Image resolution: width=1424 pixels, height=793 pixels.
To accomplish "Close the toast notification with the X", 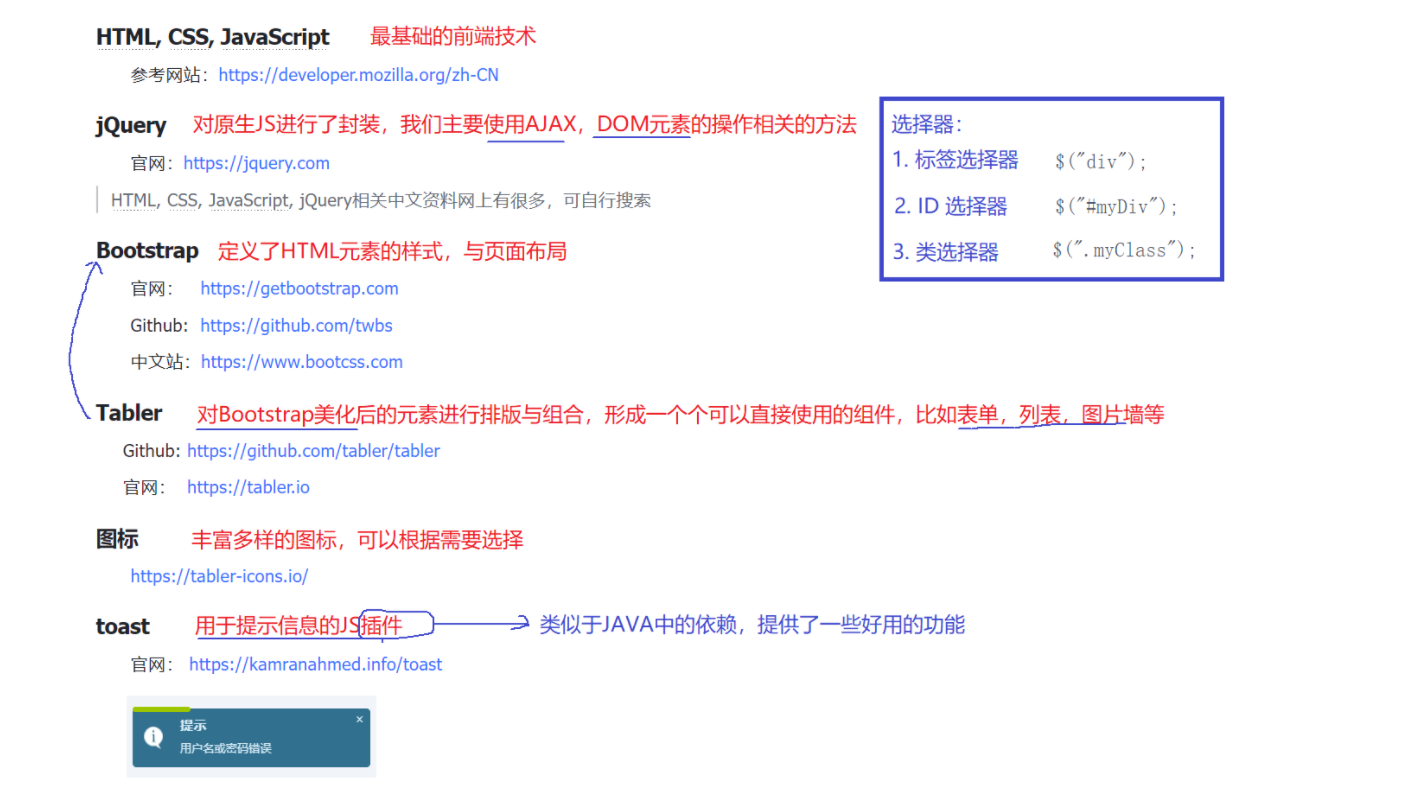I will [360, 719].
